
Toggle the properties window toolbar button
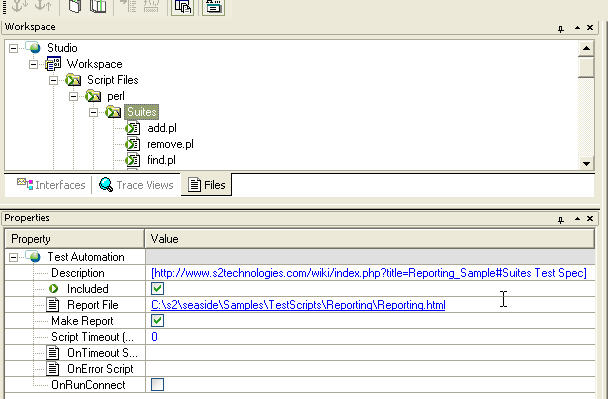[213, 7]
